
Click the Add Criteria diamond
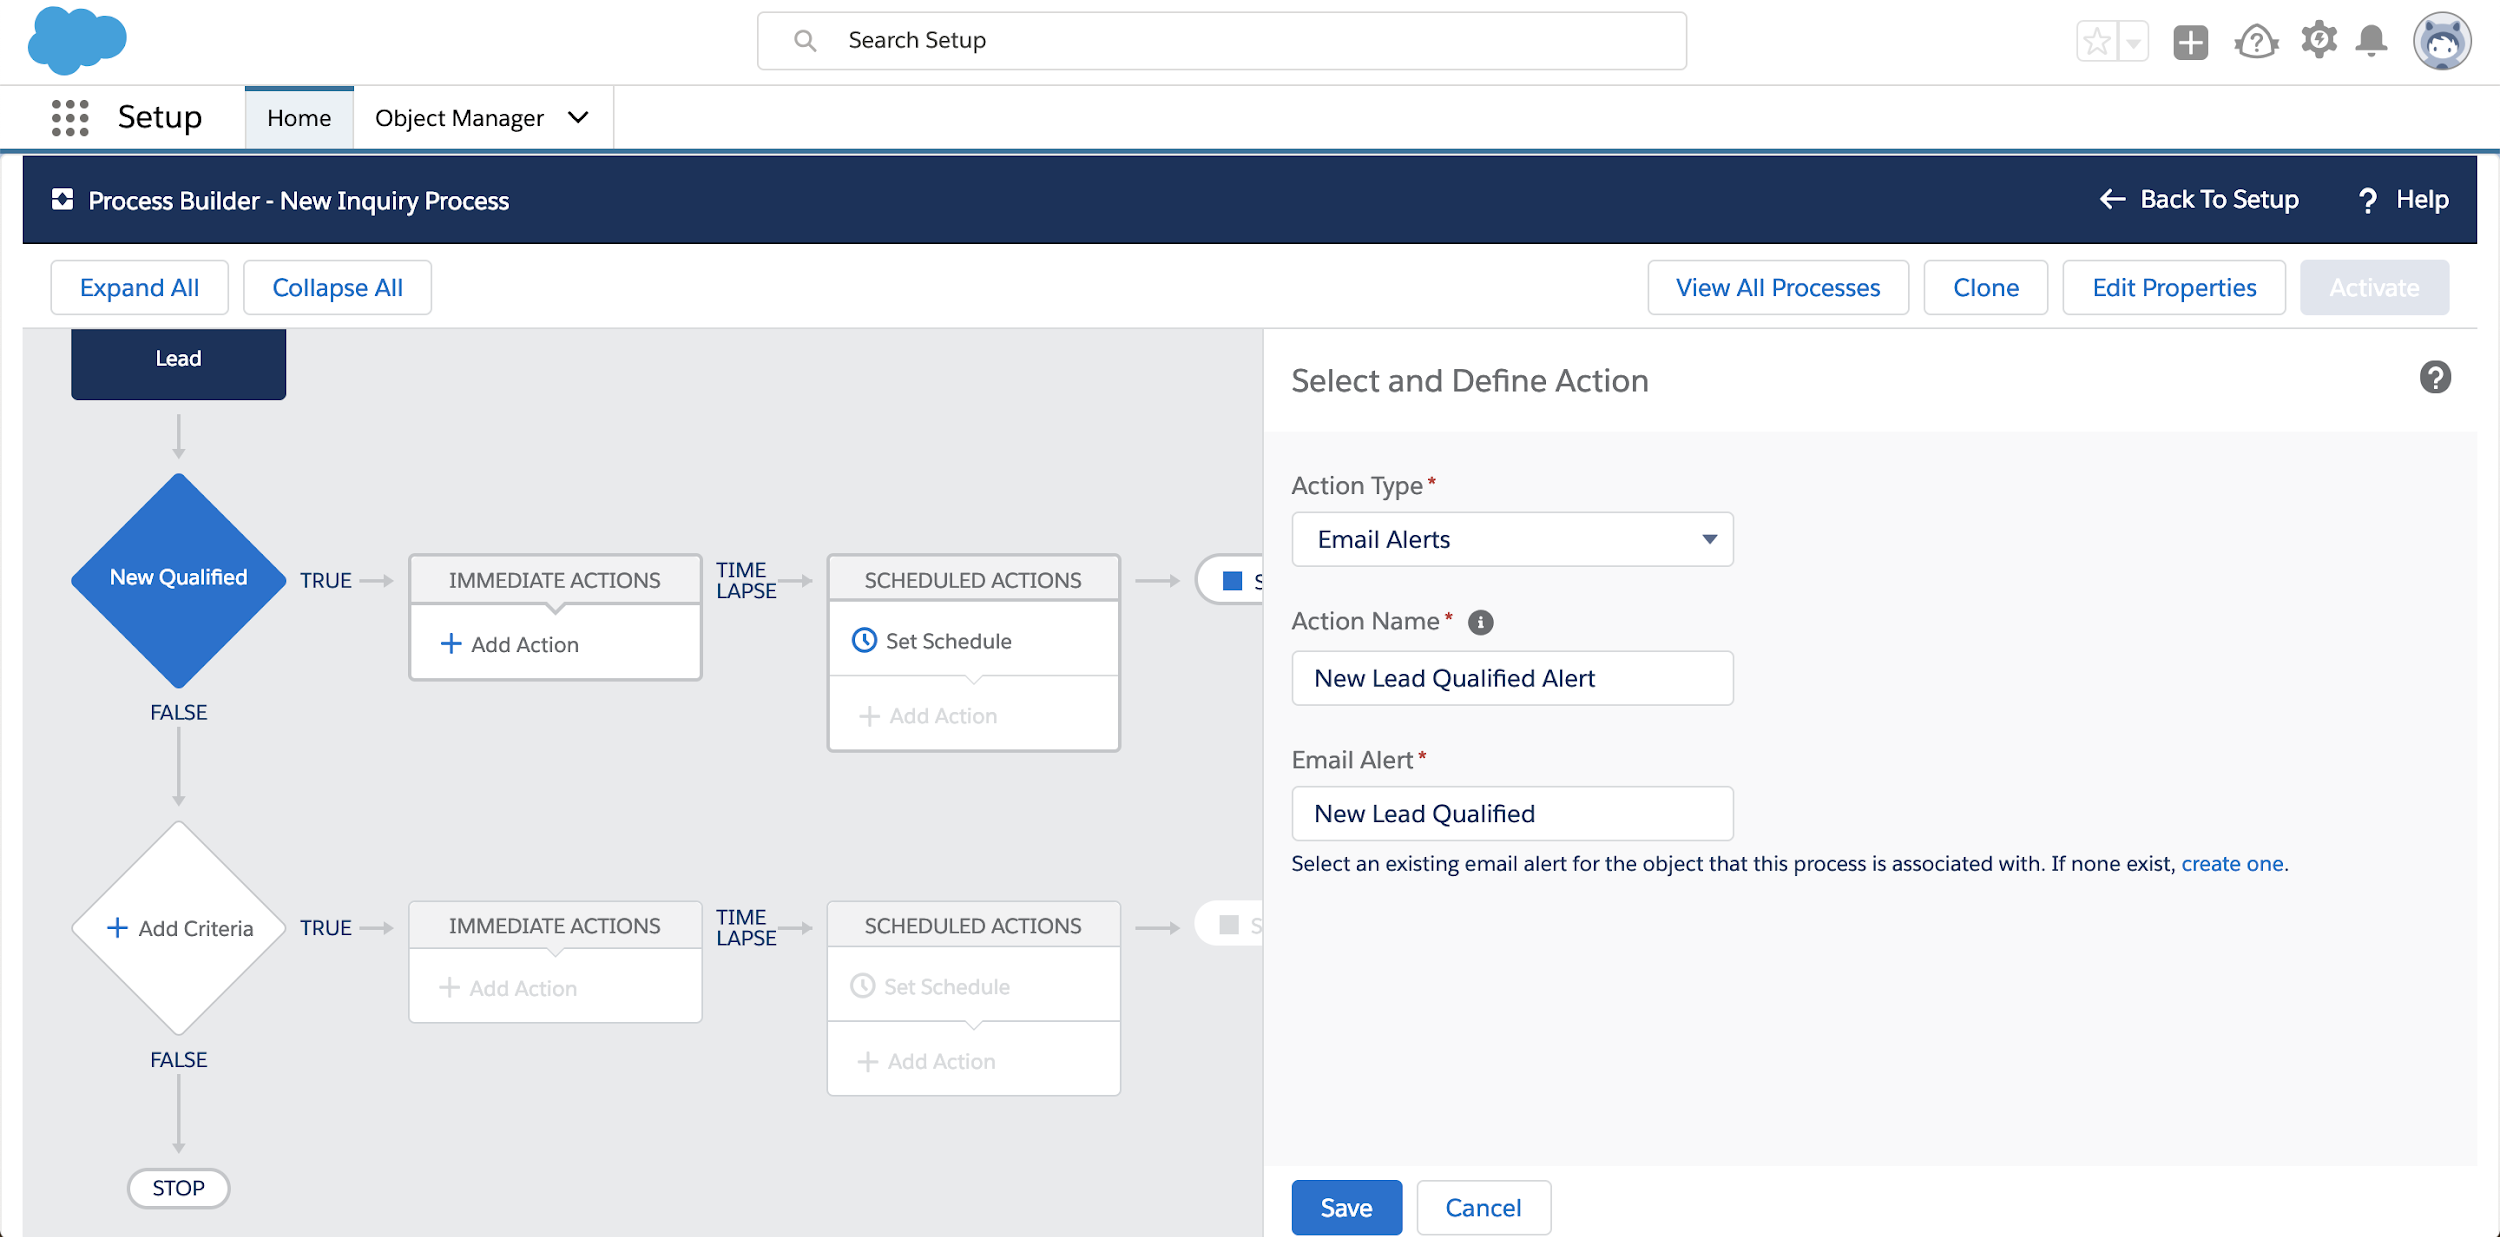click(178, 928)
